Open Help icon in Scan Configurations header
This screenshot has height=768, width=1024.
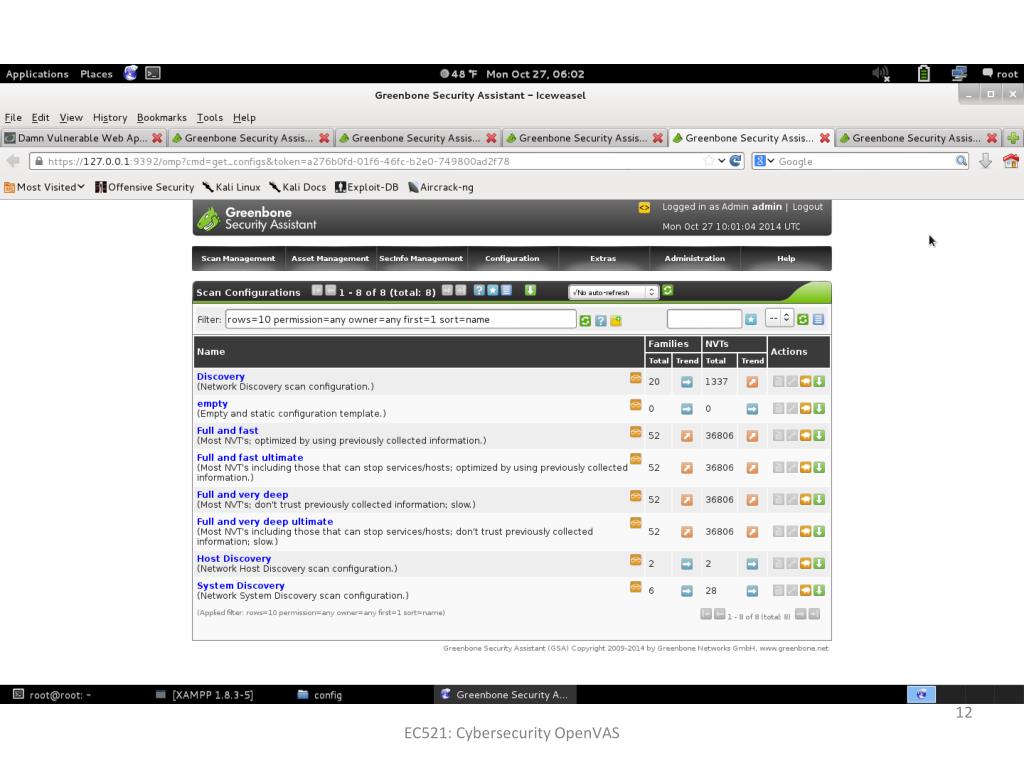point(479,291)
